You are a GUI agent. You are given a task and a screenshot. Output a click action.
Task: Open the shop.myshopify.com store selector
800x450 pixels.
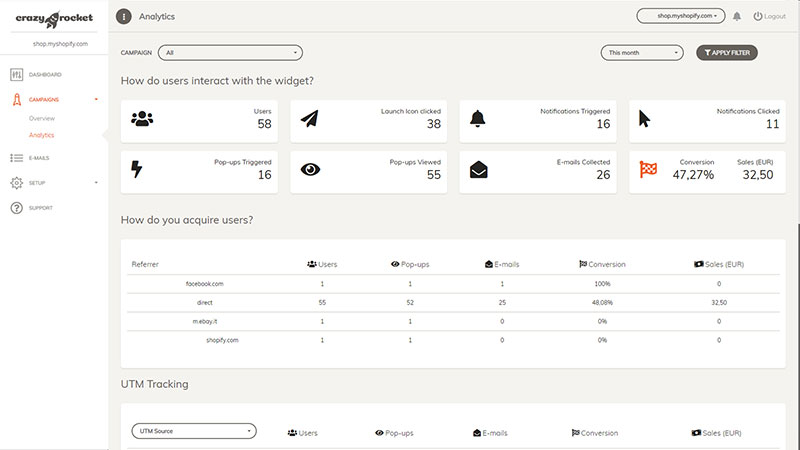coord(680,16)
